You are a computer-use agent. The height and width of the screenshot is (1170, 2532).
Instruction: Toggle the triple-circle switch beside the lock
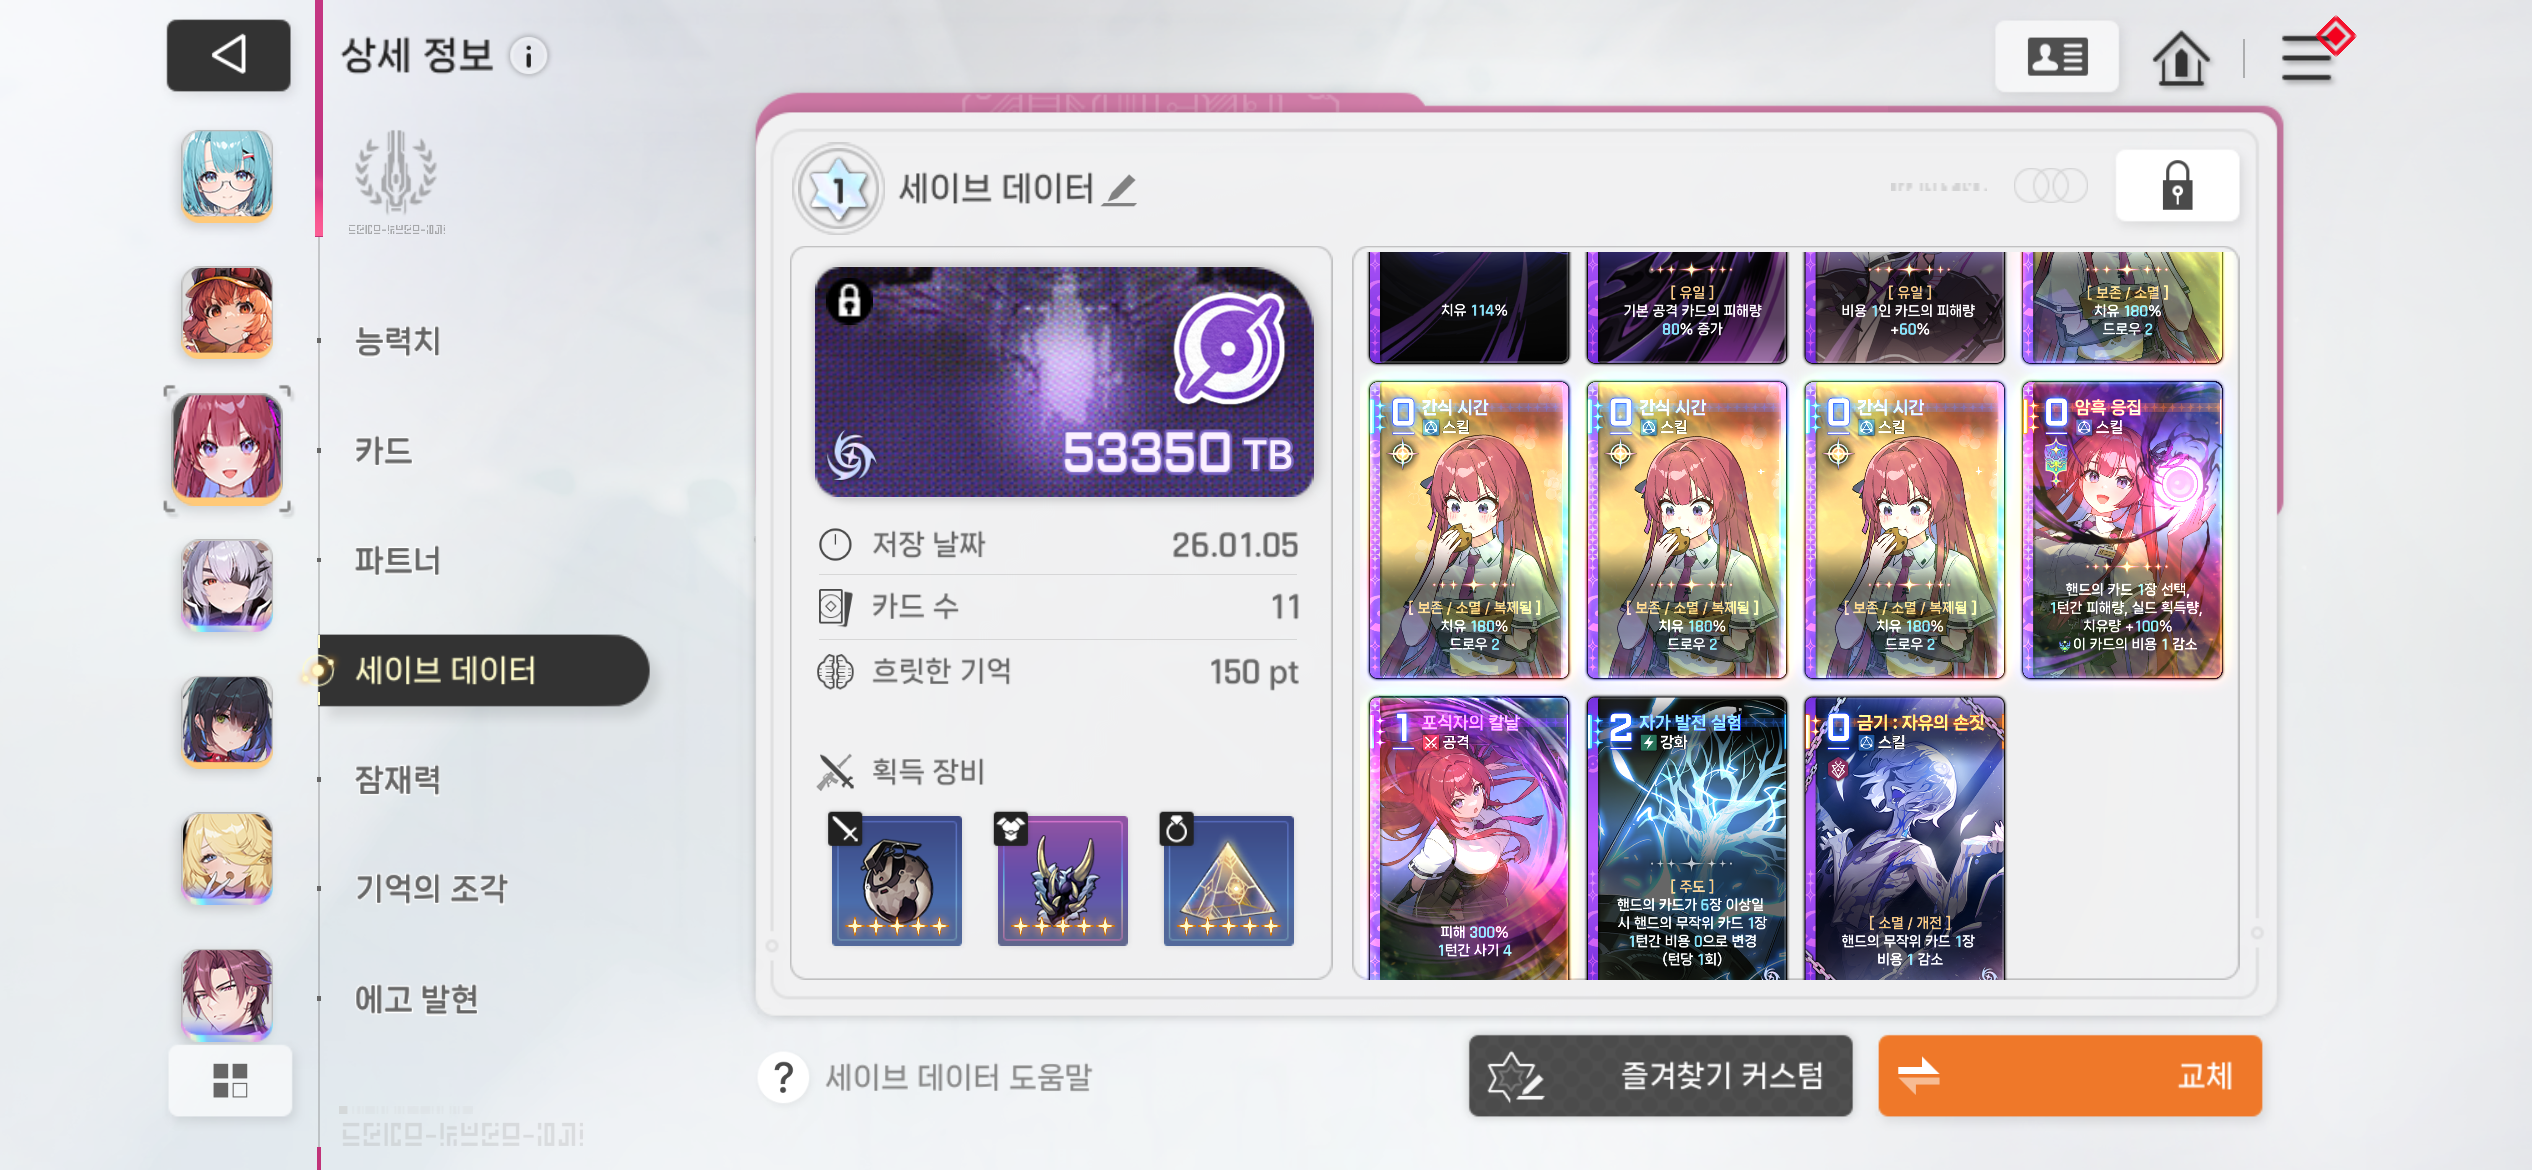(2050, 186)
